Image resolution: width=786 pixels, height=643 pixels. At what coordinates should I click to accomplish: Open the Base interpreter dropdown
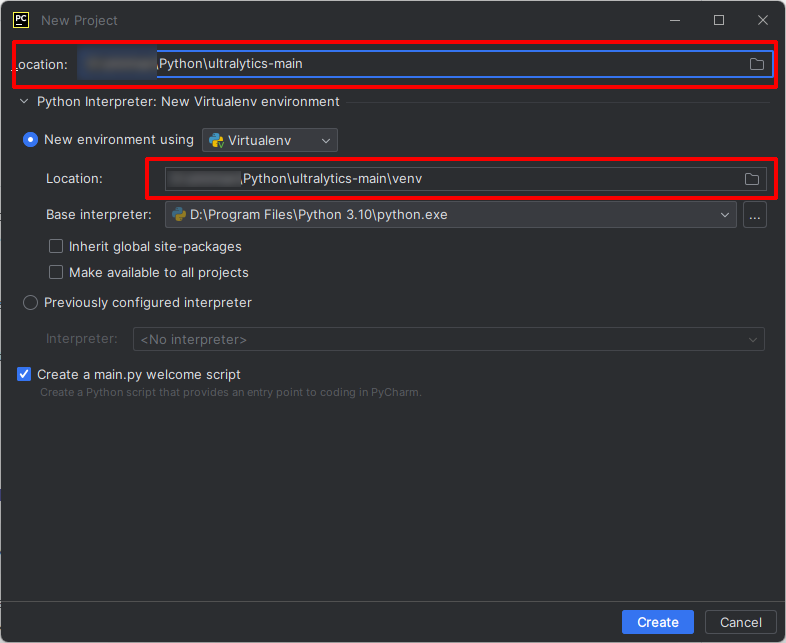[x=450, y=215]
